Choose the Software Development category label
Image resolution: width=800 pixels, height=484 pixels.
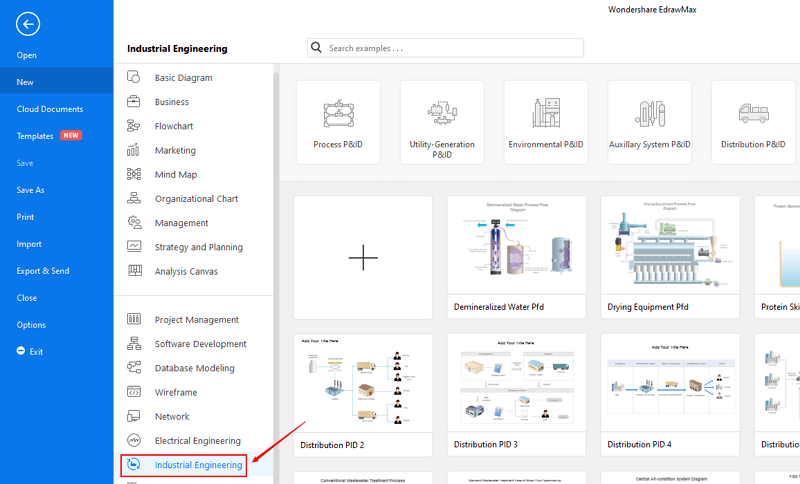201,344
